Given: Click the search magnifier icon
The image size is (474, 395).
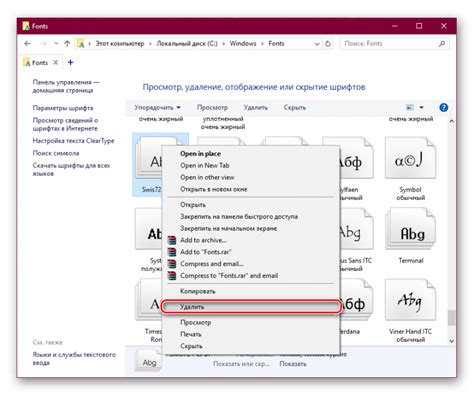Looking at the screenshot, I should click(442, 44).
